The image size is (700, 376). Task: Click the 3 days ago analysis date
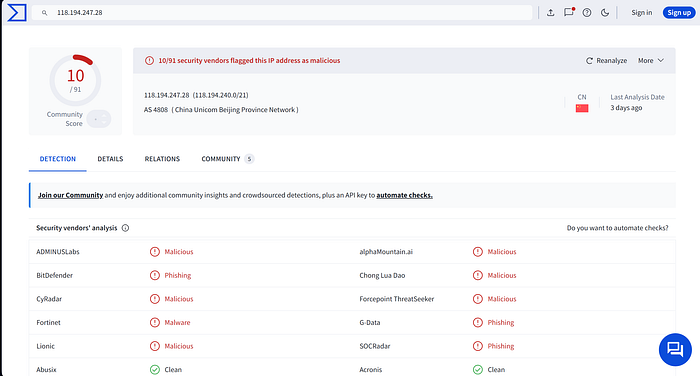[626, 108]
